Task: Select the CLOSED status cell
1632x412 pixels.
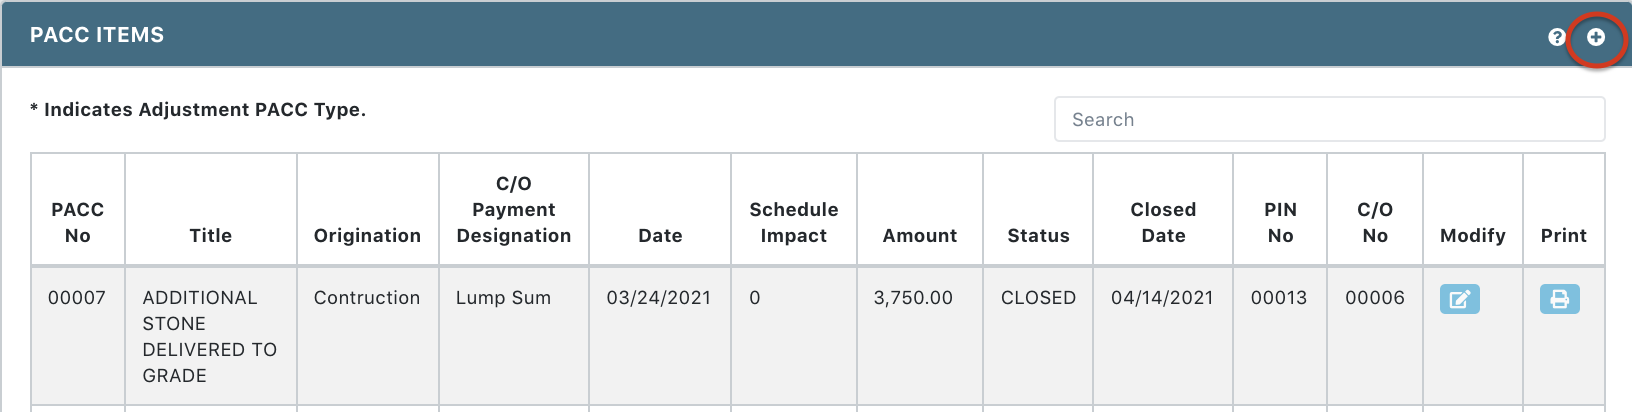Action: [x=1038, y=336]
